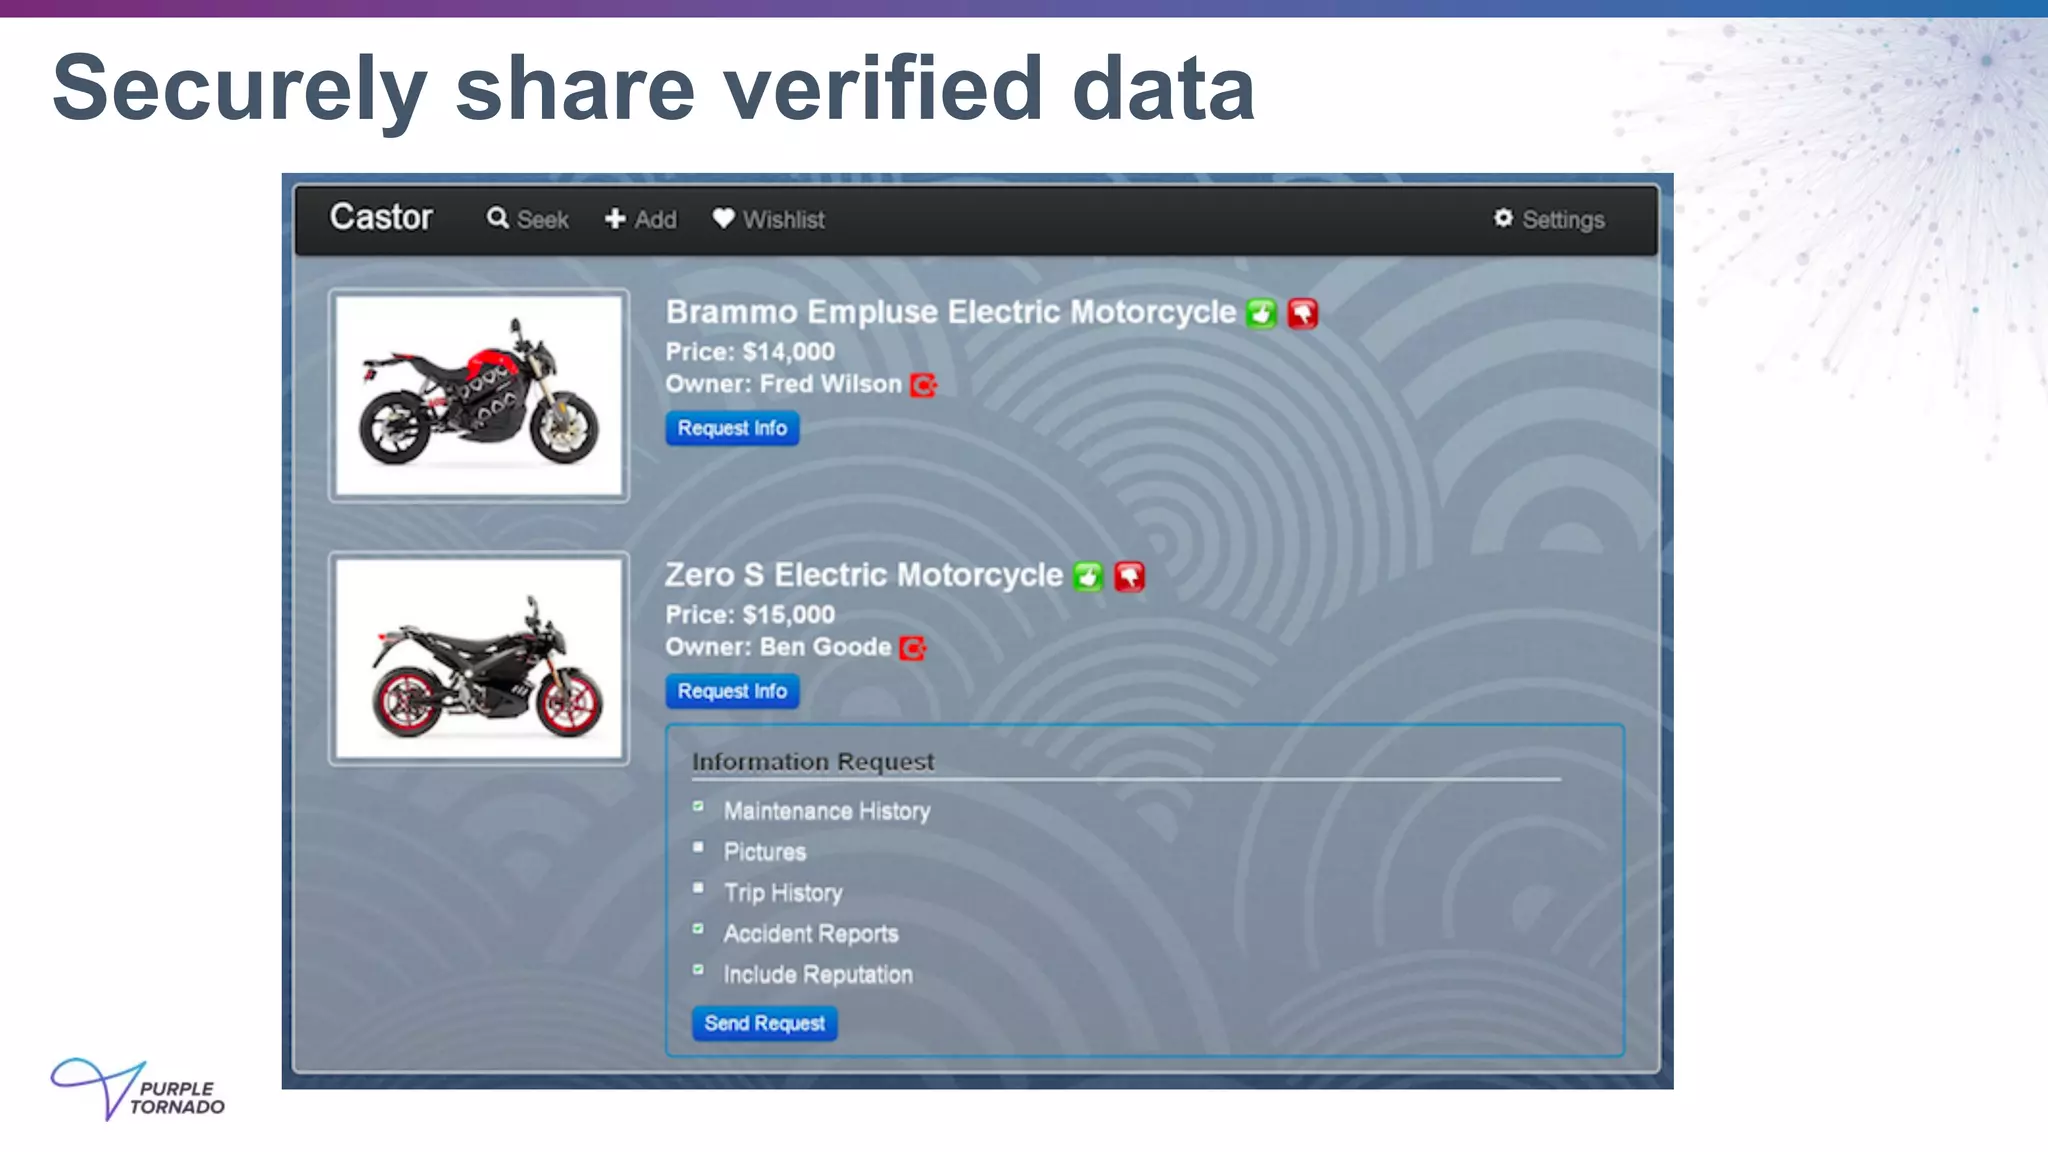Click red icon next to Fred Wilson
The image size is (2048, 1152).
[x=923, y=385]
